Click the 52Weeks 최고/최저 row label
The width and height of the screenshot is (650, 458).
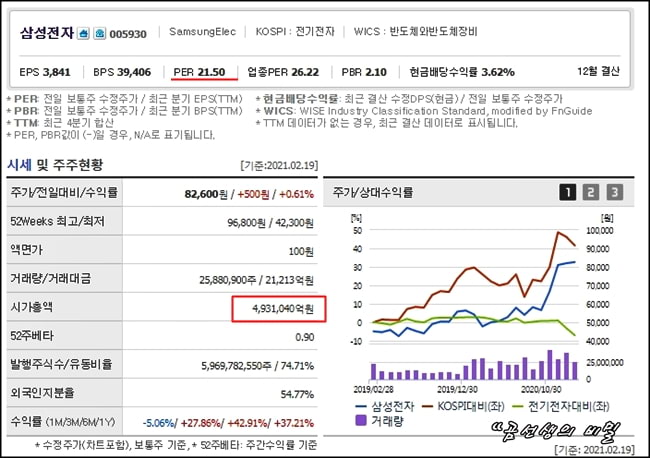[x=58, y=221]
